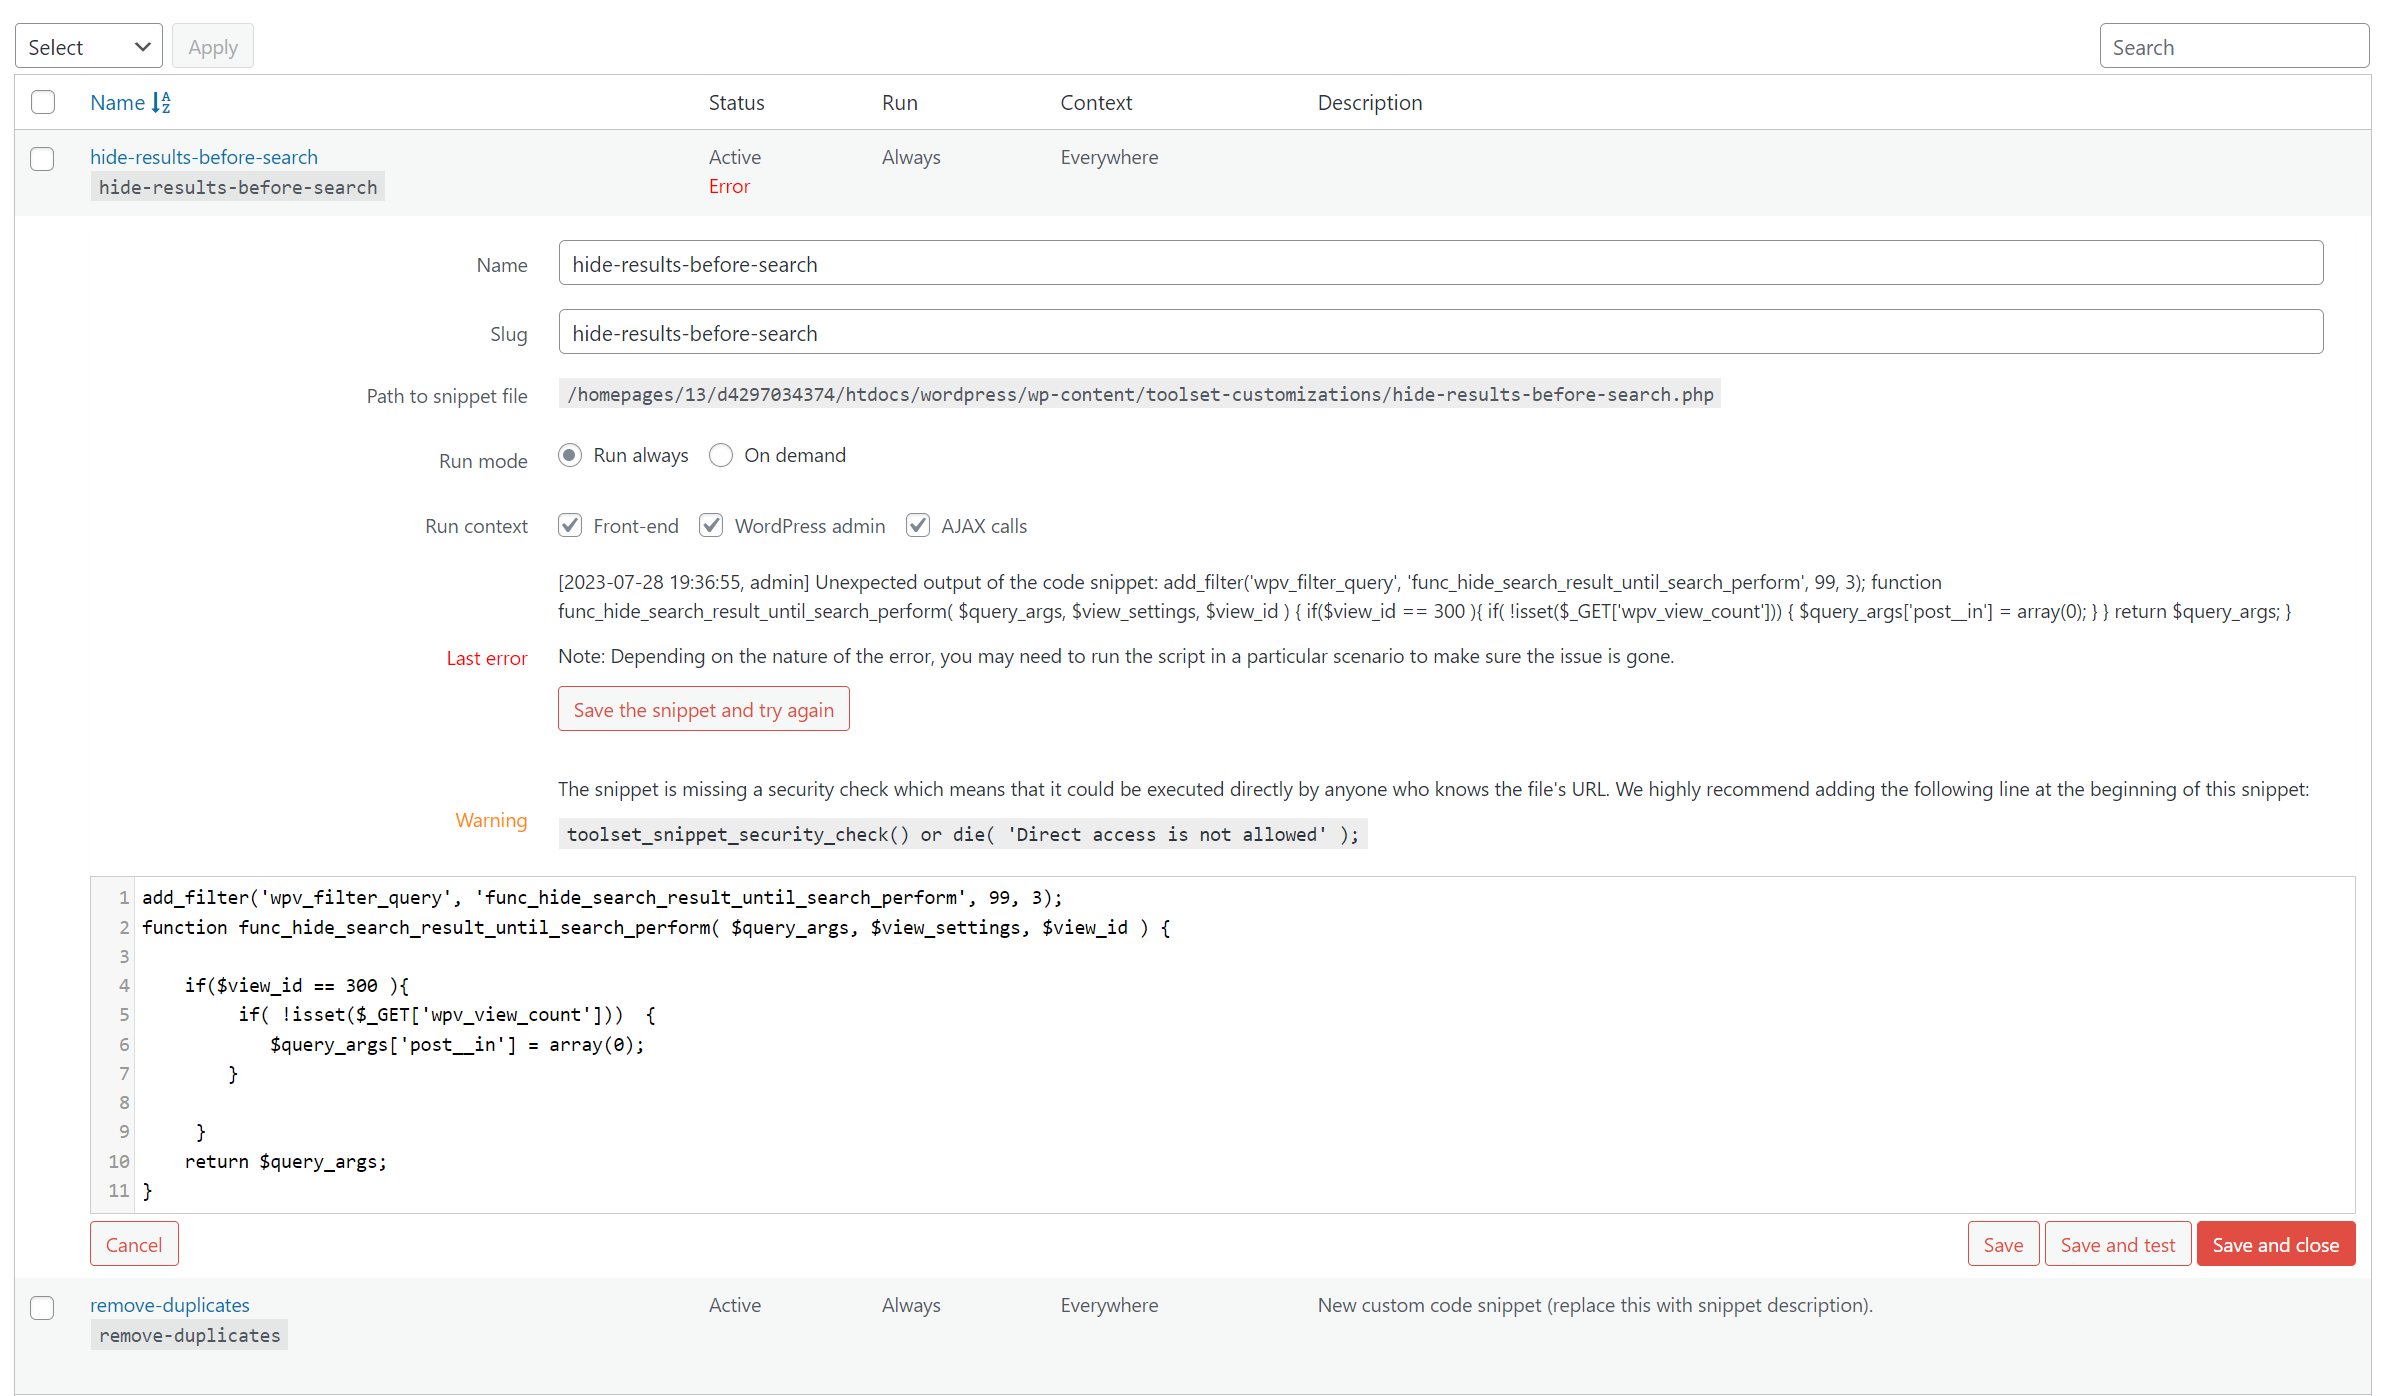Toggle the select-all checkbox in table header
Viewport: 2389px width, 1396px height.
pos(43,102)
